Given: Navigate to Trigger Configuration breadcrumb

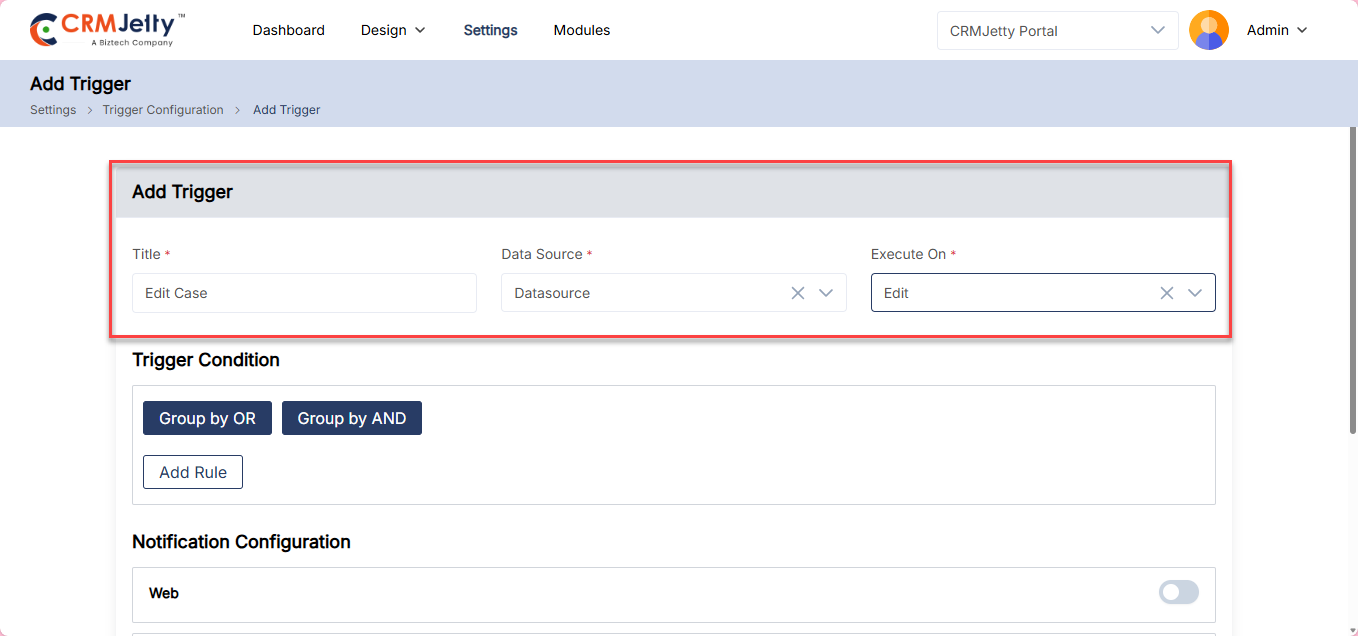Looking at the screenshot, I should coord(163,110).
